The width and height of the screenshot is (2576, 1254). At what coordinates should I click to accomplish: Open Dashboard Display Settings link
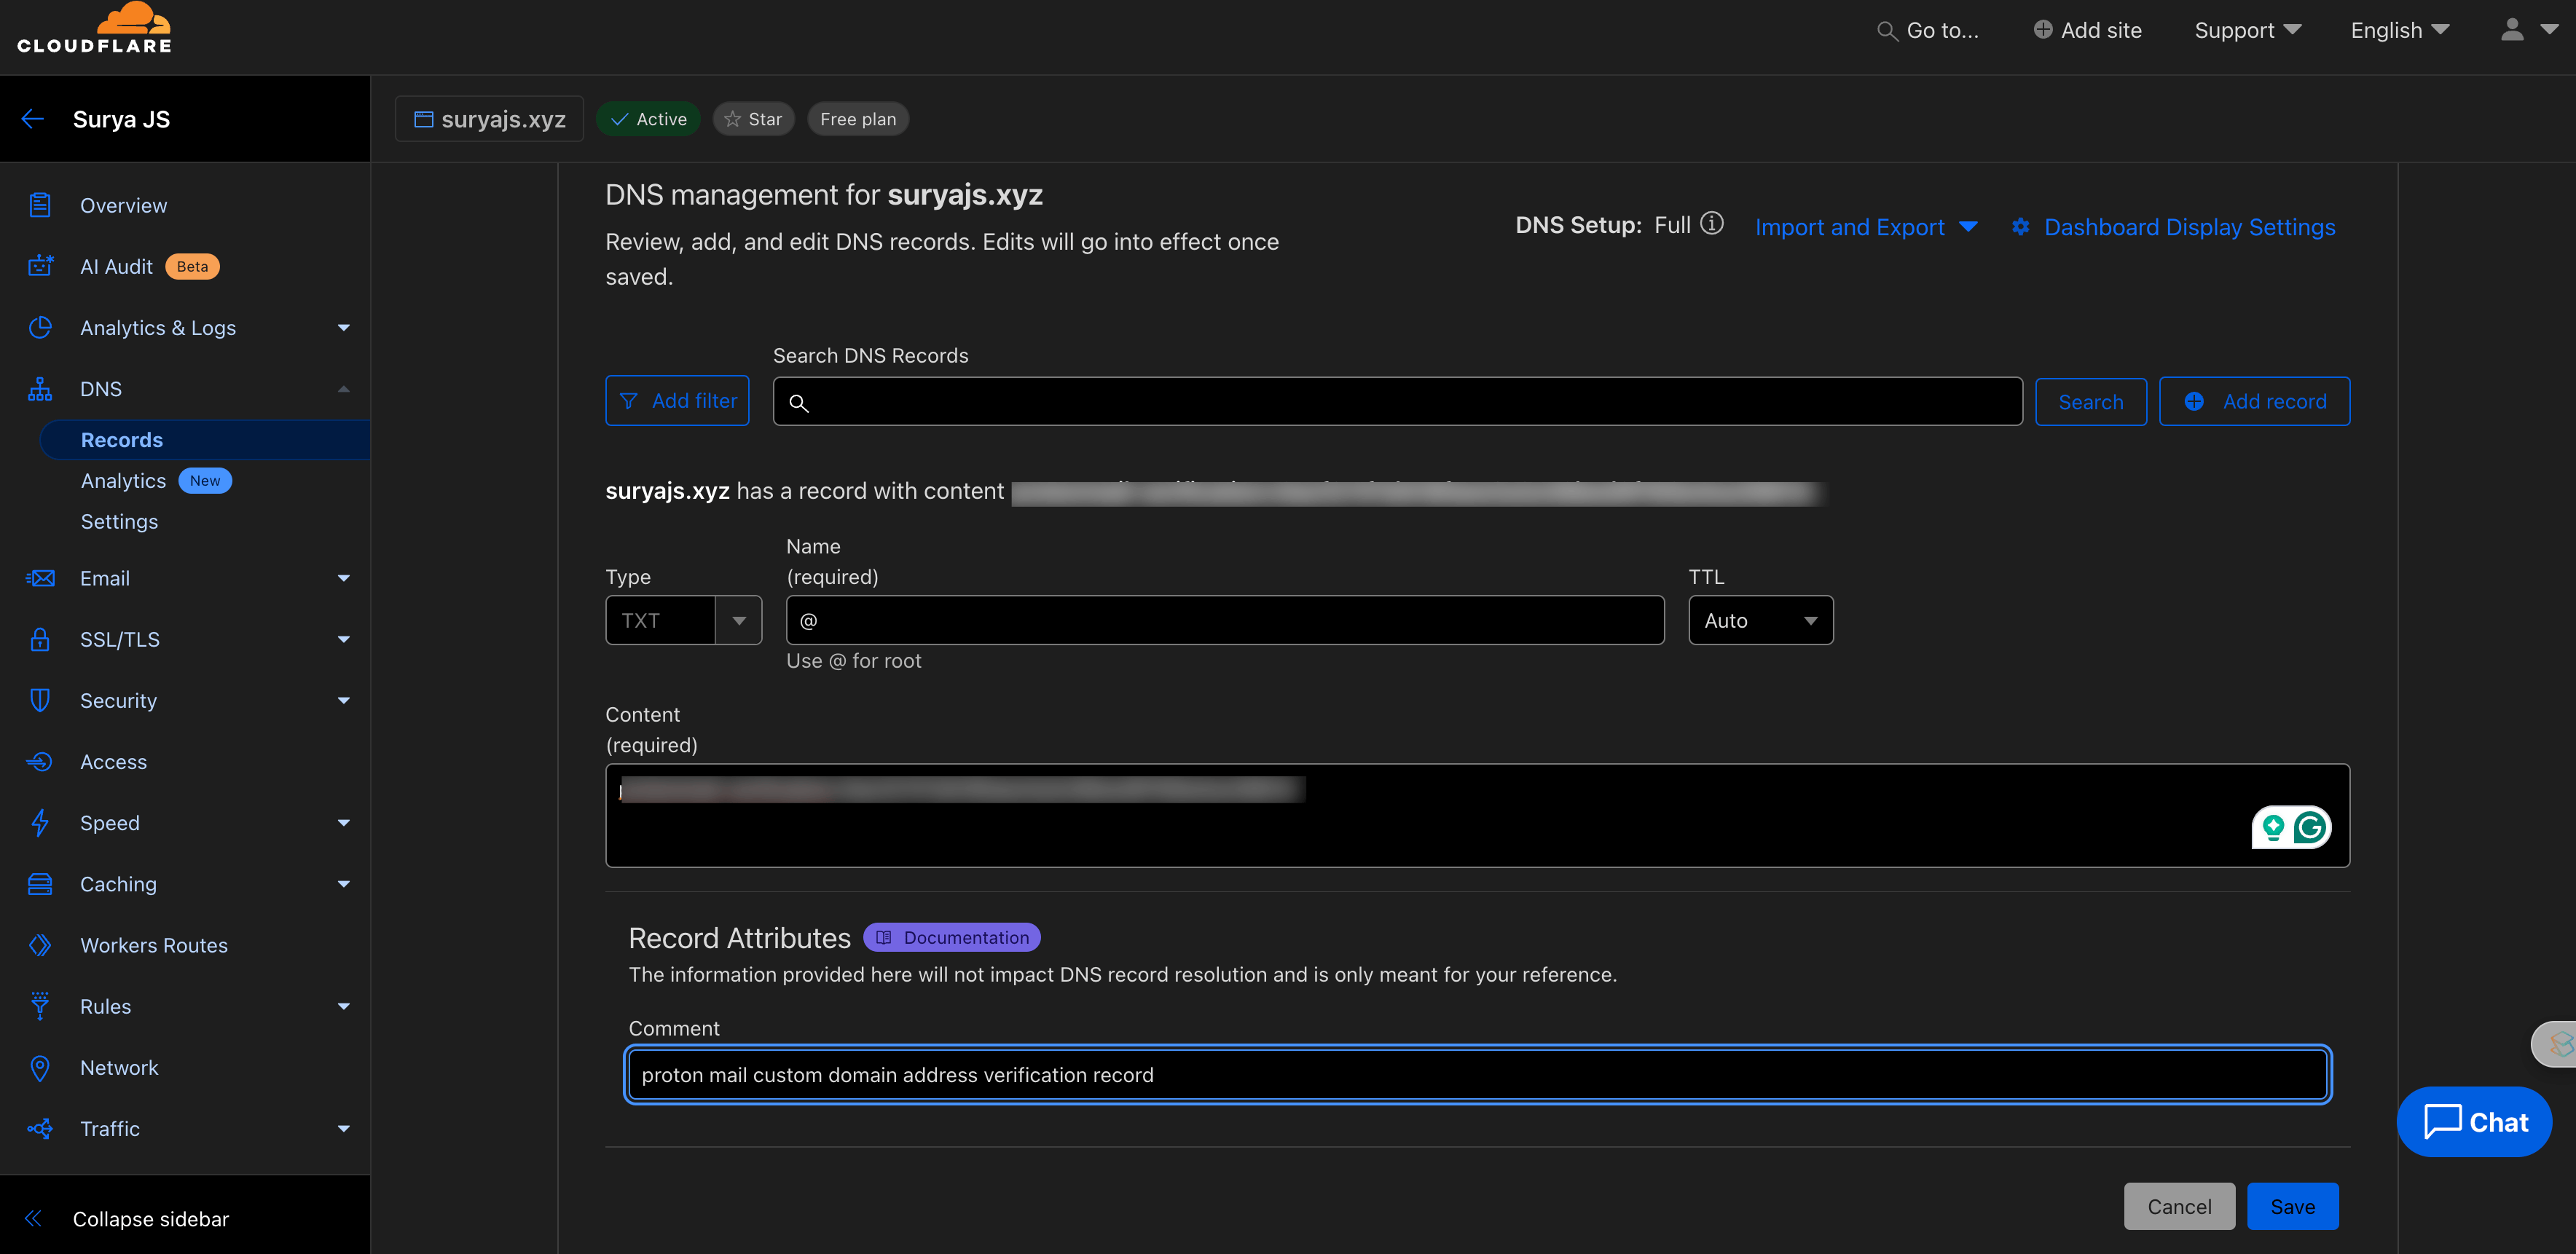[x=2190, y=227]
